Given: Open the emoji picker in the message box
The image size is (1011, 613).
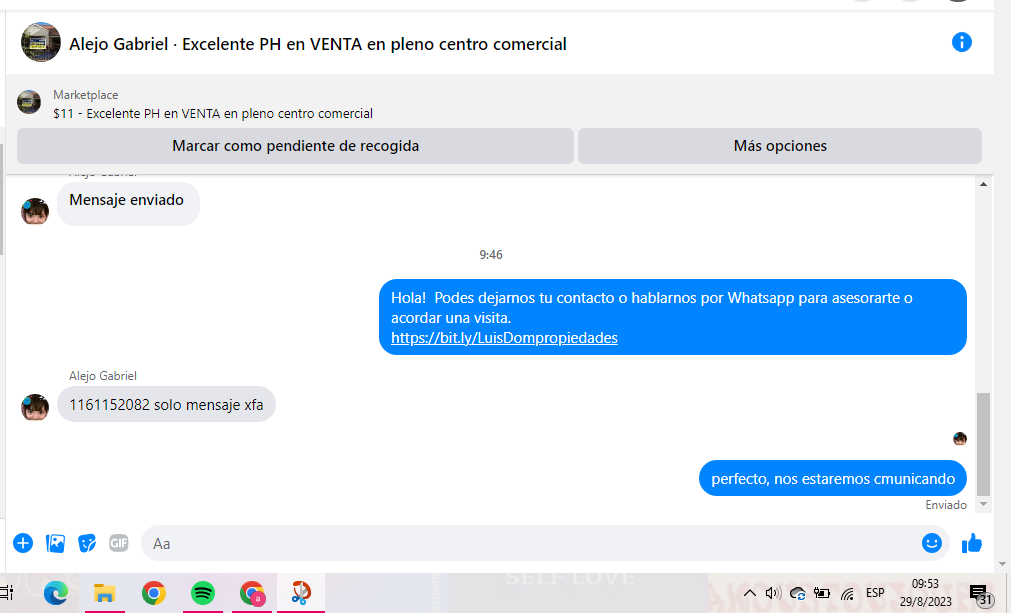Looking at the screenshot, I should [932, 543].
